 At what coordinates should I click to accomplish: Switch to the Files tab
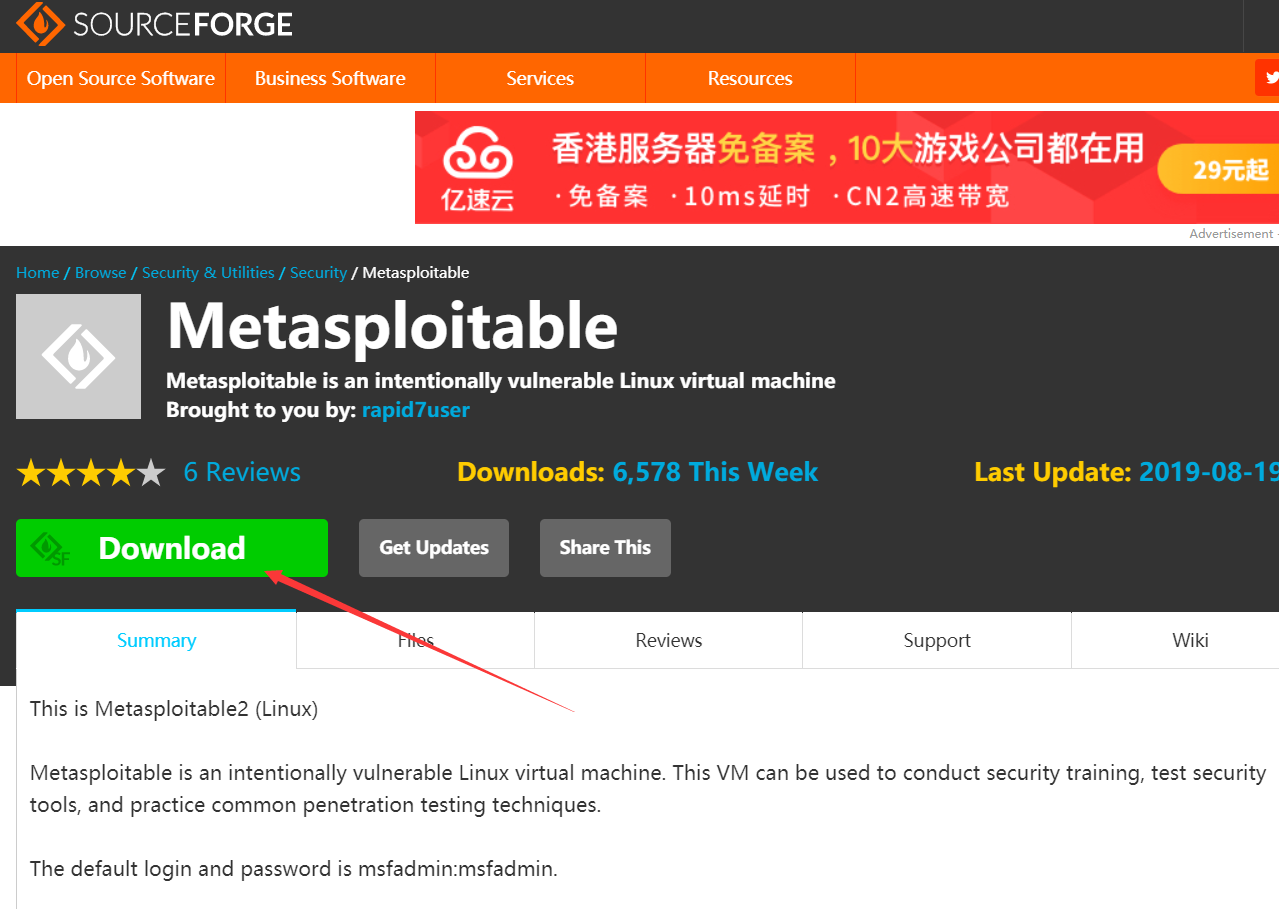pos(415,640)
